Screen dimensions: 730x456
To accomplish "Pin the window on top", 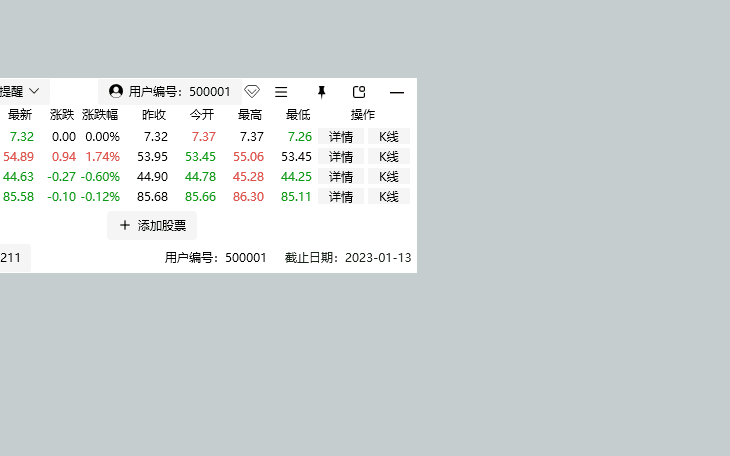I will pos(321,92).
